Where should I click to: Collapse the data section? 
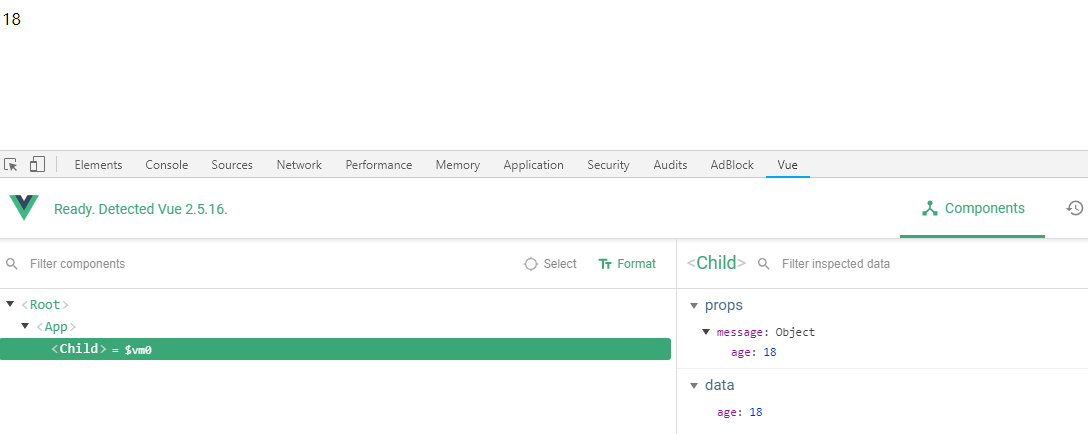[x=693, y=385]
